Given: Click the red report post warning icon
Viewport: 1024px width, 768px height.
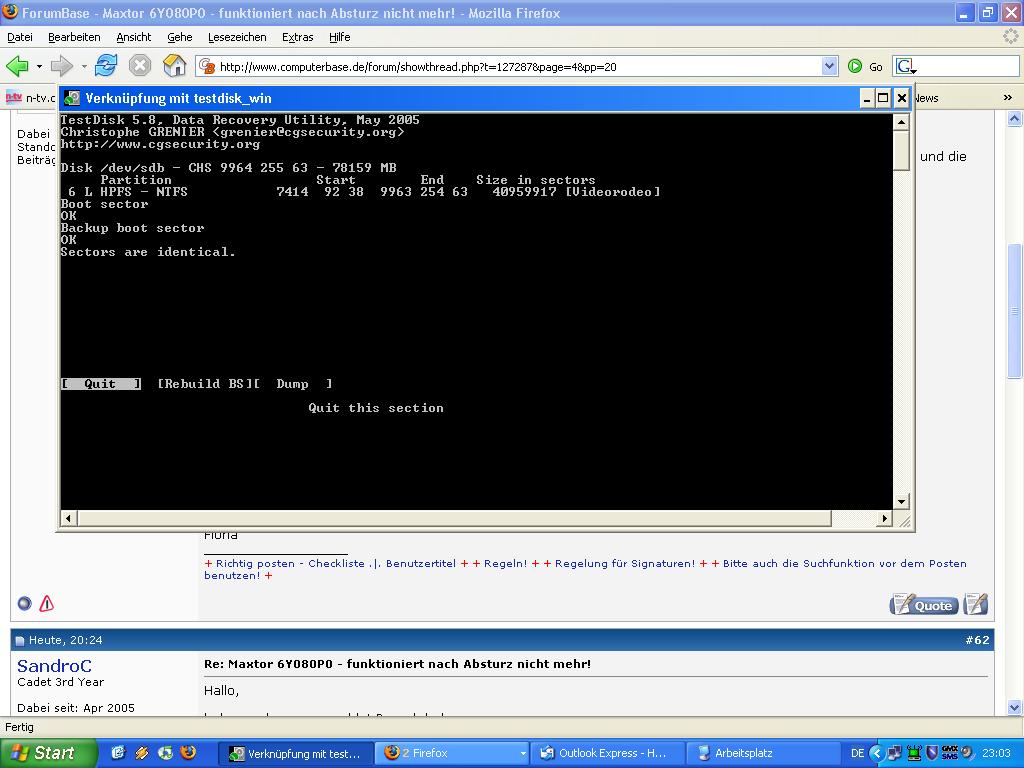Looking at the screenshot, I should 46,604.
